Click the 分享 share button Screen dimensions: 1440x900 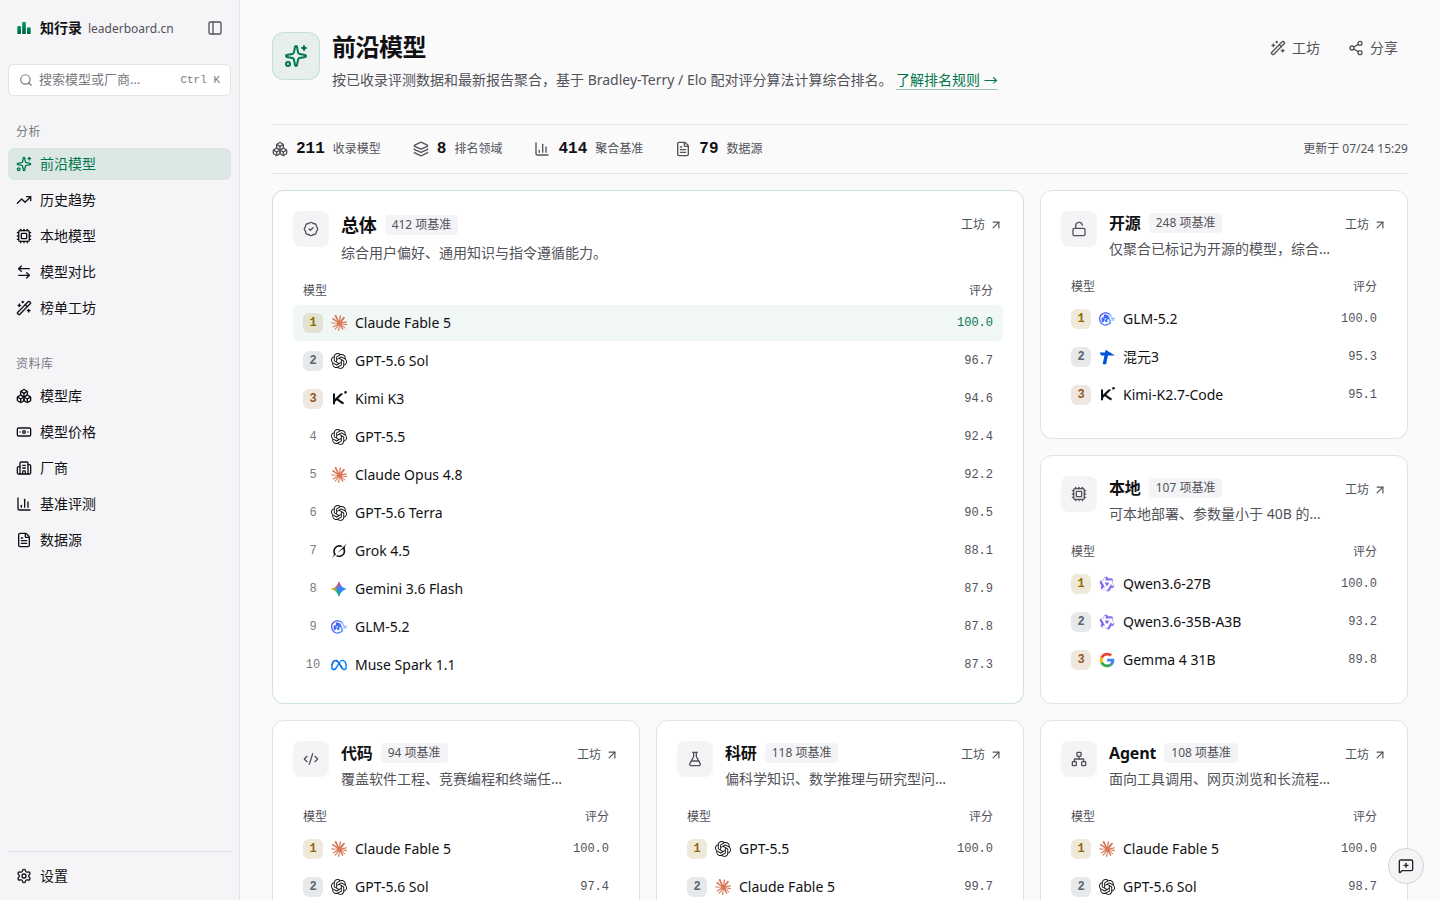point(1373,48)
